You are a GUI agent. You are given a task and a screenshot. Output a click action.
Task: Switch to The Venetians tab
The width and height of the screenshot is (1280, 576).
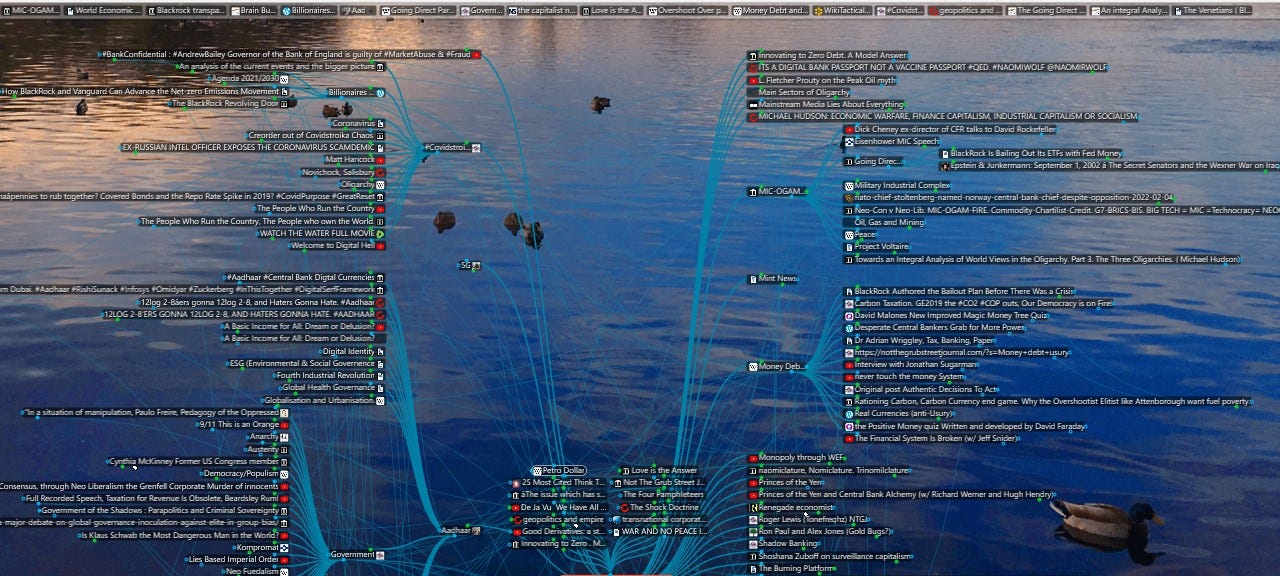point(1214,10)
